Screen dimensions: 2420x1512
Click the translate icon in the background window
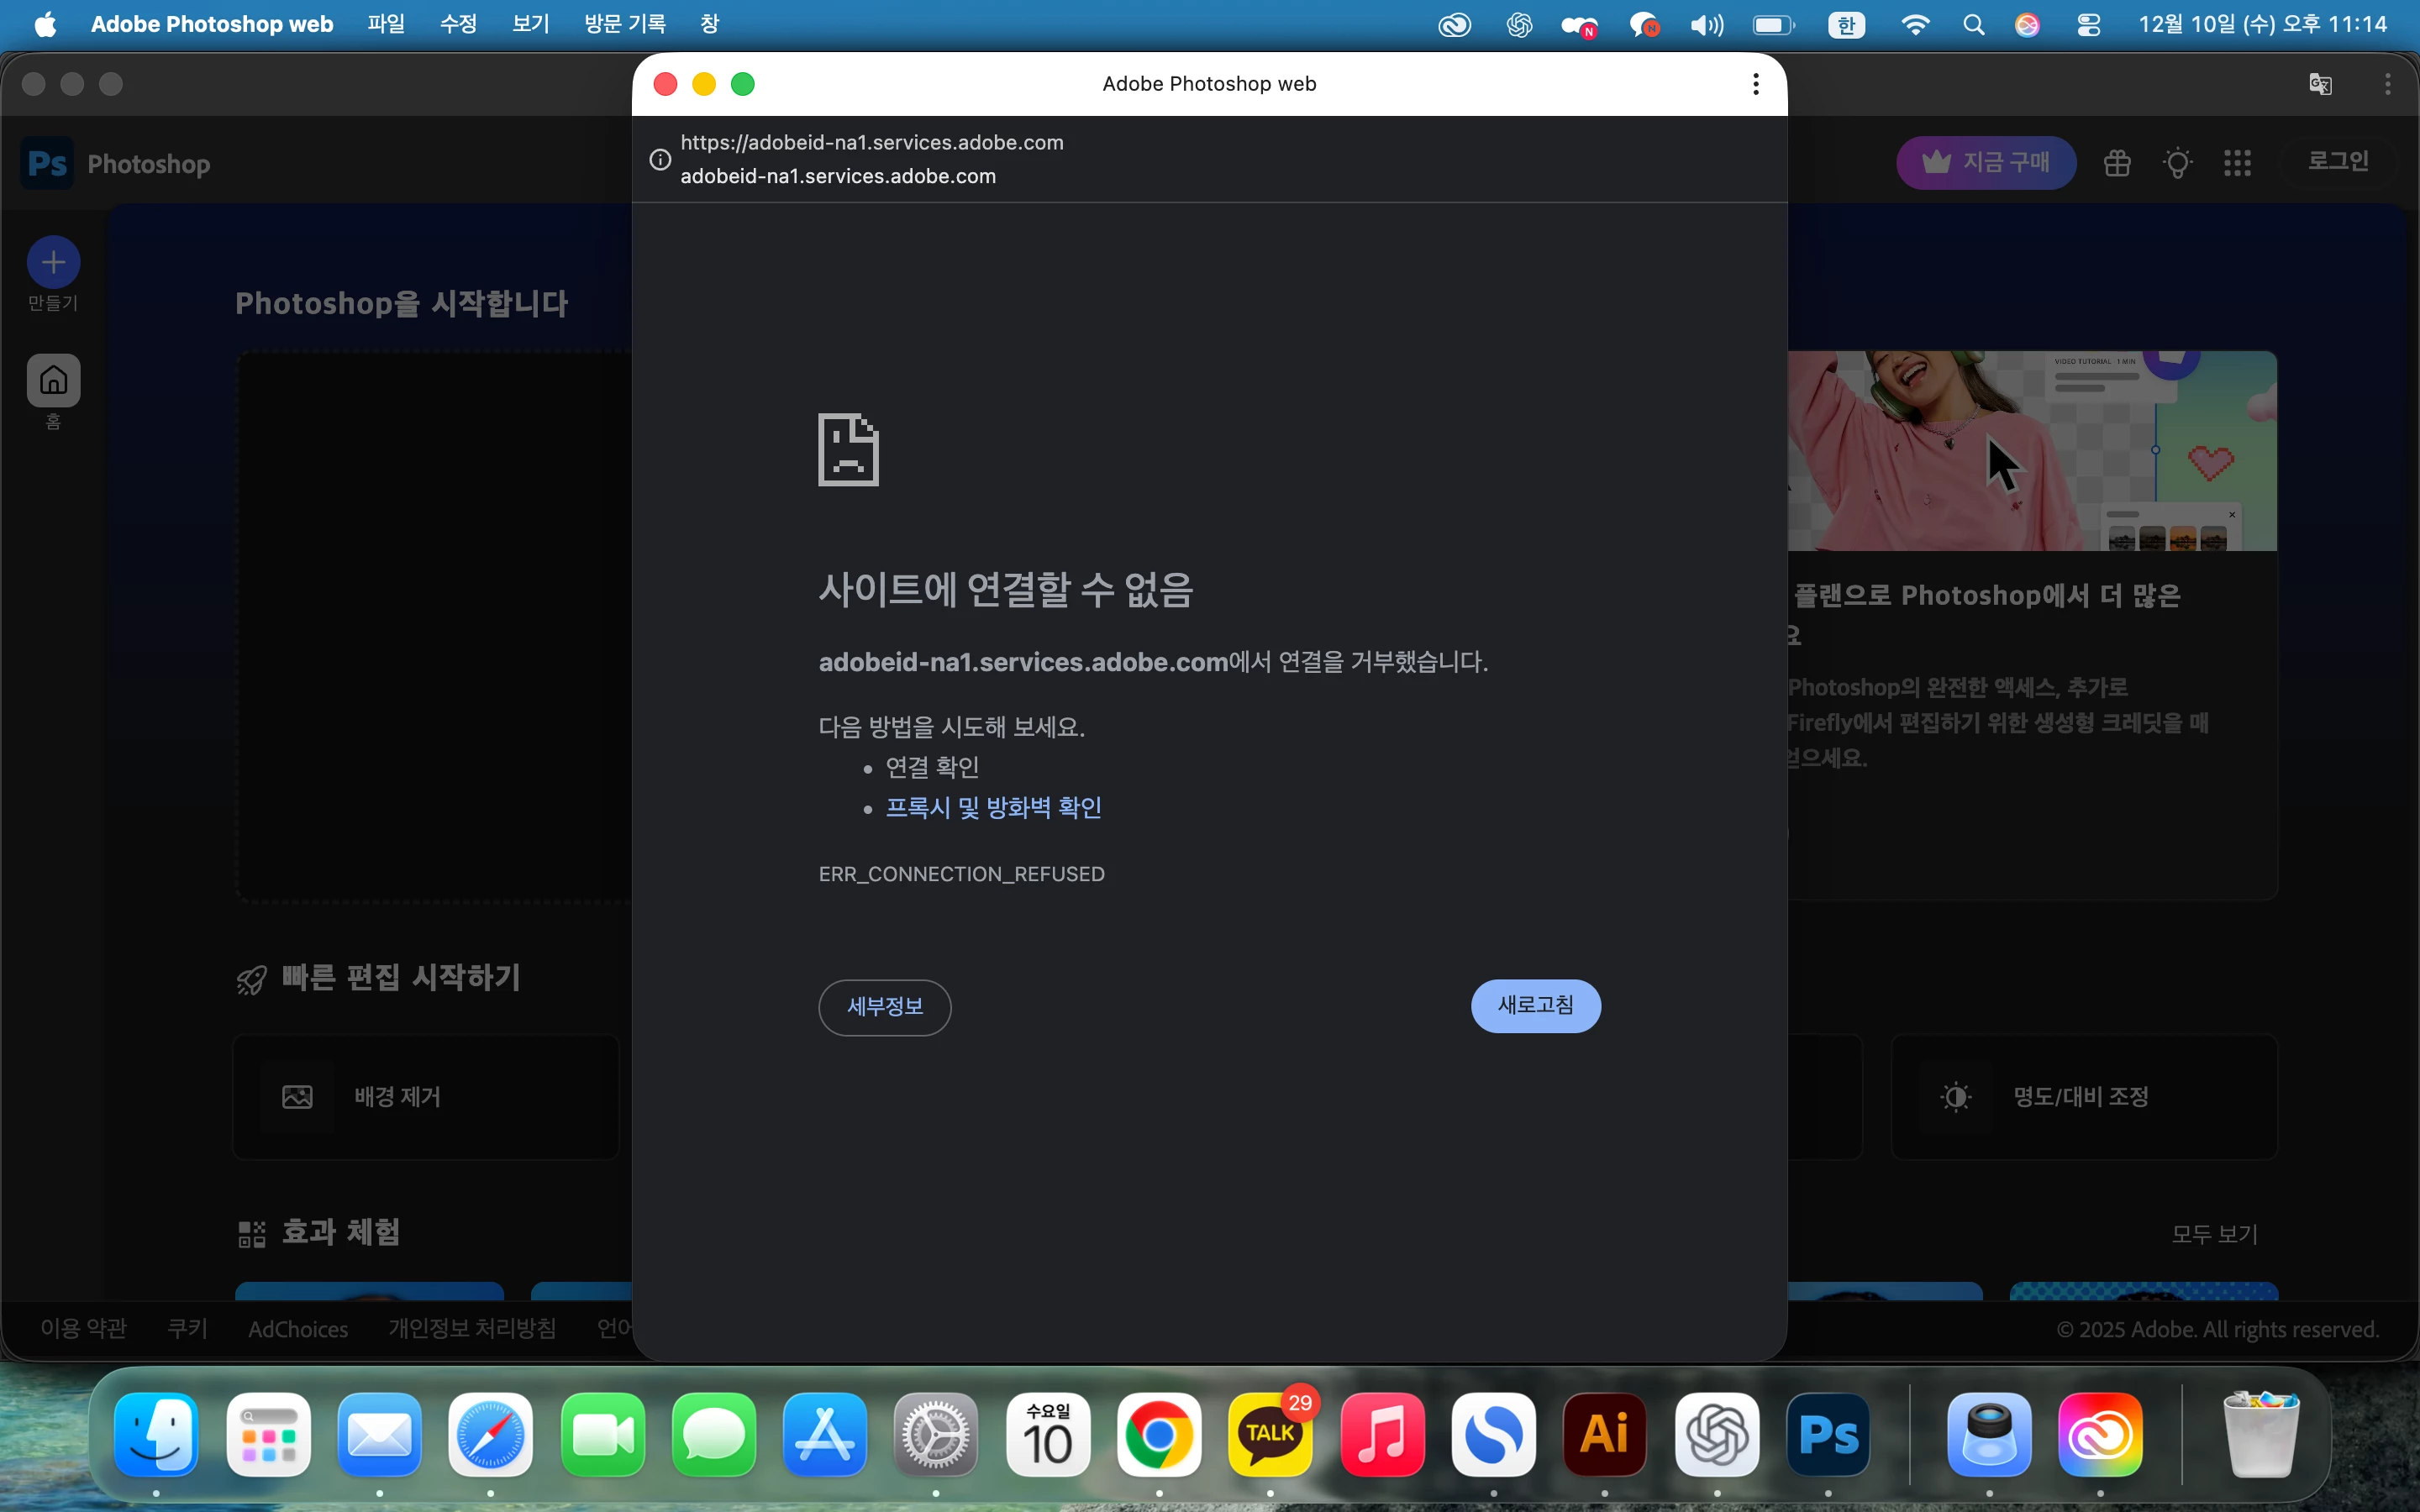click(2320, 84)
